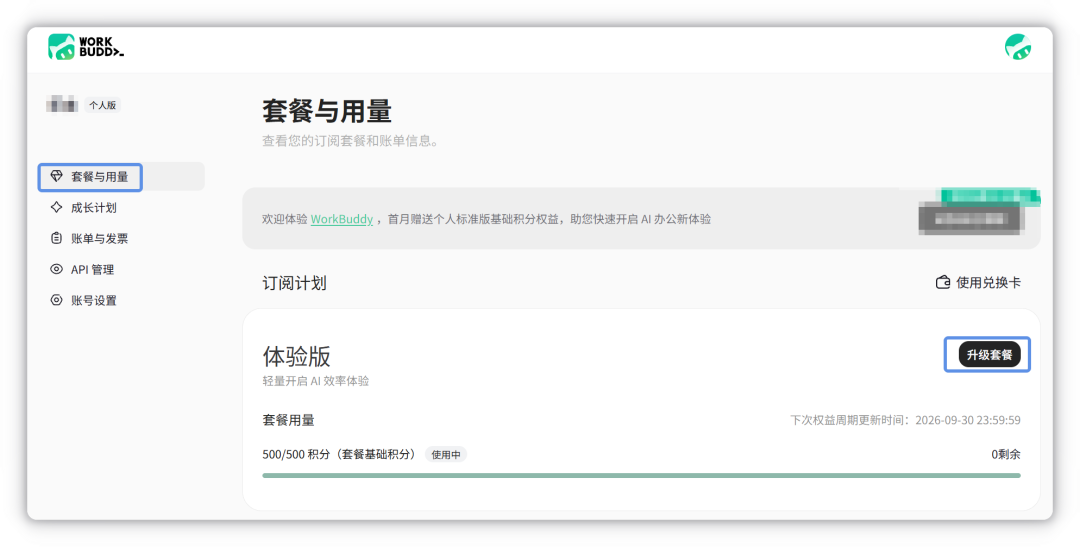The image size is (1080, 547).
Task: Click the 升级套餐 button
Action: click(989, 355)
